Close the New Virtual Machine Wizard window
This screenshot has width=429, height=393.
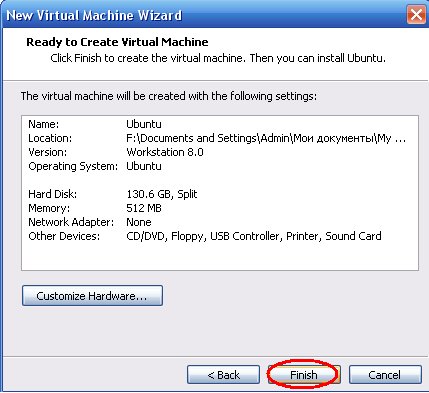[416, 15]
